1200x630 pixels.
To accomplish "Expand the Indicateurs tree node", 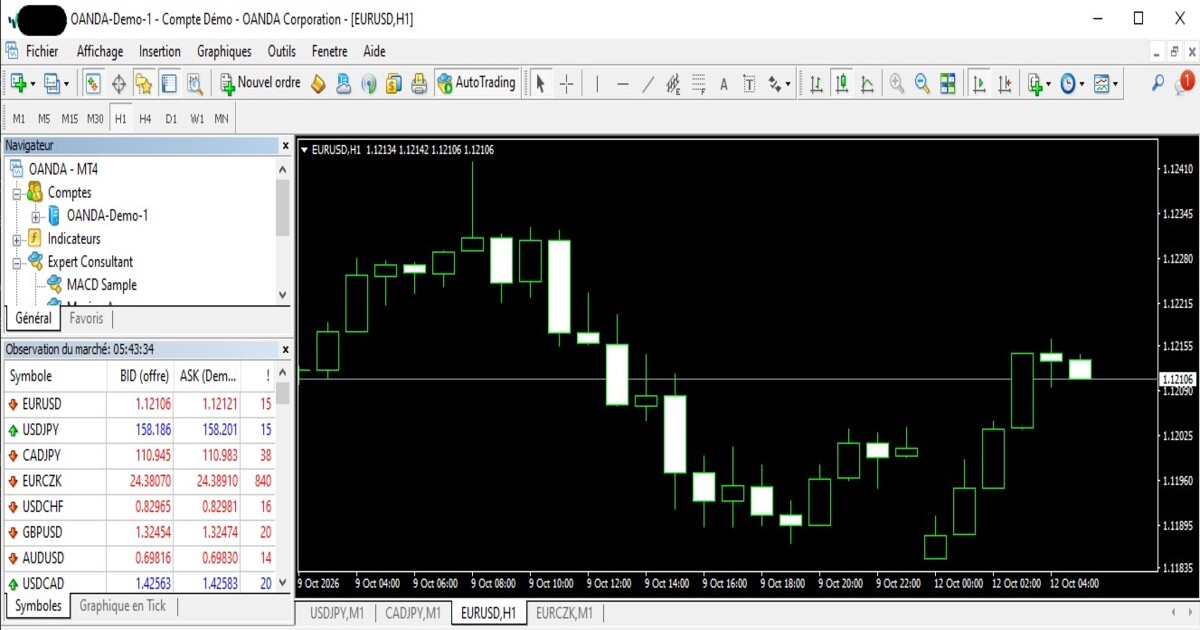I will click(x=17, y=240).
